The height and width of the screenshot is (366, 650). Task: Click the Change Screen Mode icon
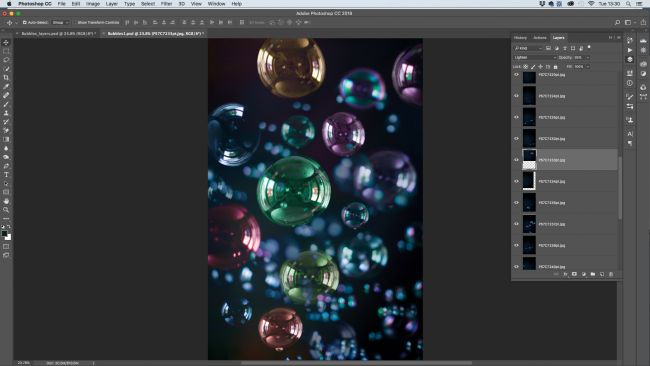6,255
